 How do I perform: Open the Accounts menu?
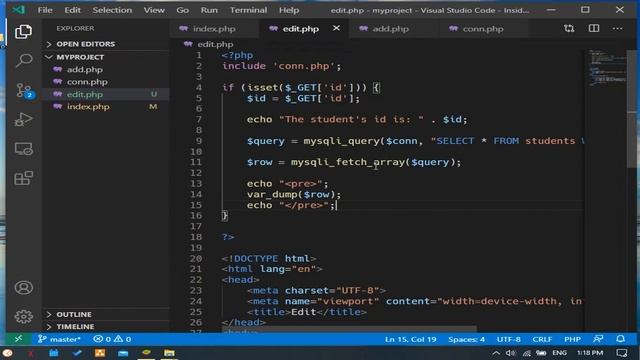(x=23, y=288)
